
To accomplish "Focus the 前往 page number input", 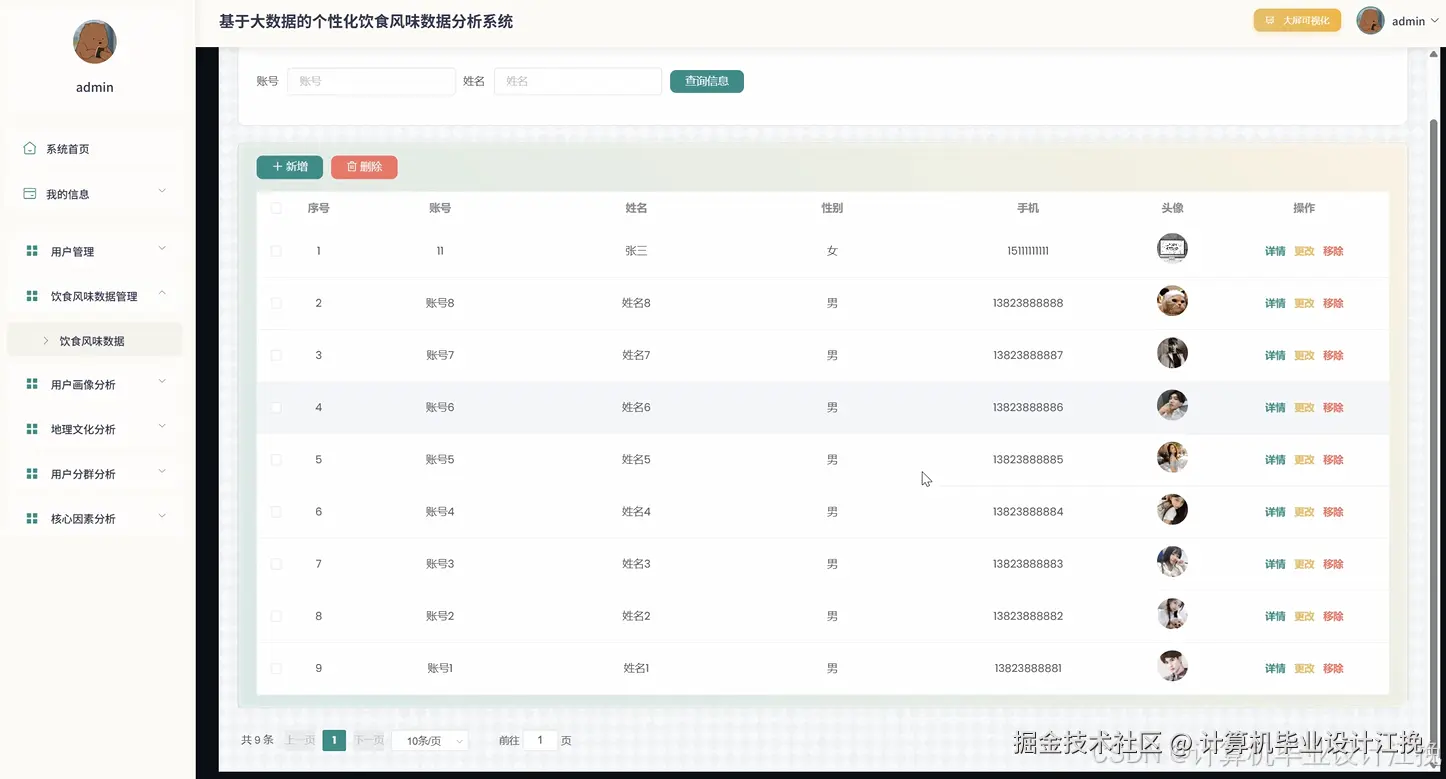I will tap(540, 740).
